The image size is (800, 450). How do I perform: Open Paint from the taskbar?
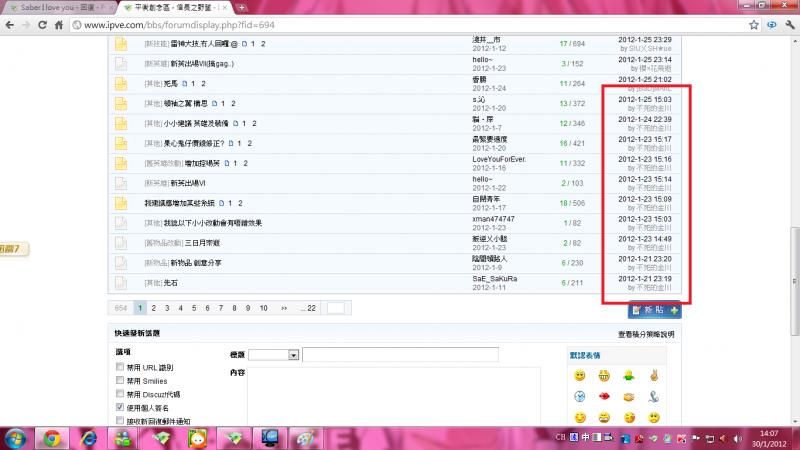click(306, 439)
